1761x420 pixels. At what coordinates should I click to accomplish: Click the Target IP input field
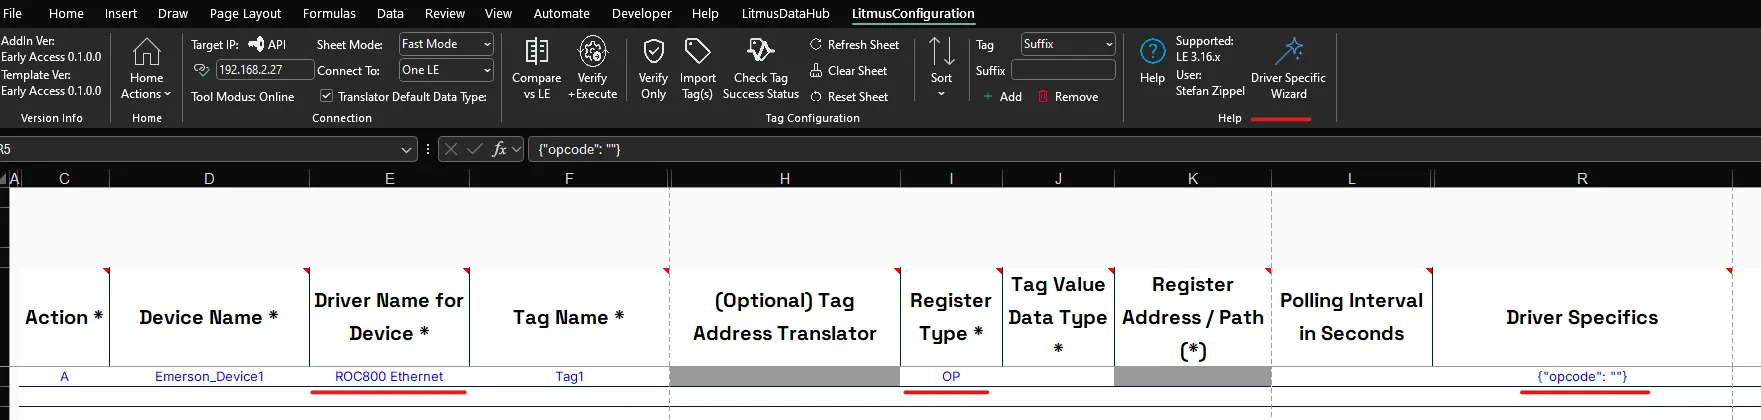point(264,70)
